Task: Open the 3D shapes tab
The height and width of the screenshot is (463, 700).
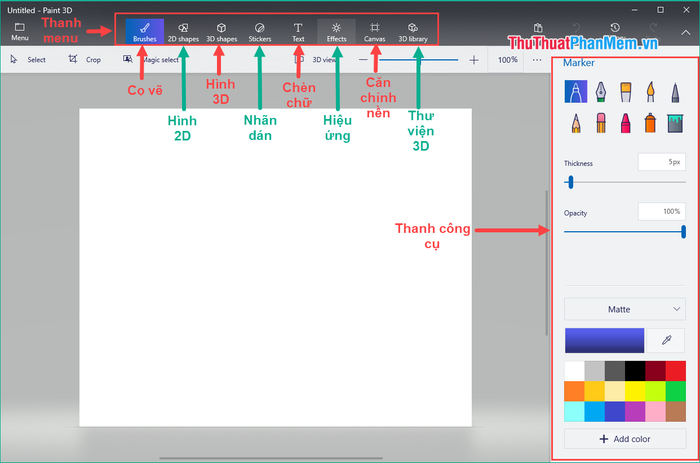Action: pos(221,31)
